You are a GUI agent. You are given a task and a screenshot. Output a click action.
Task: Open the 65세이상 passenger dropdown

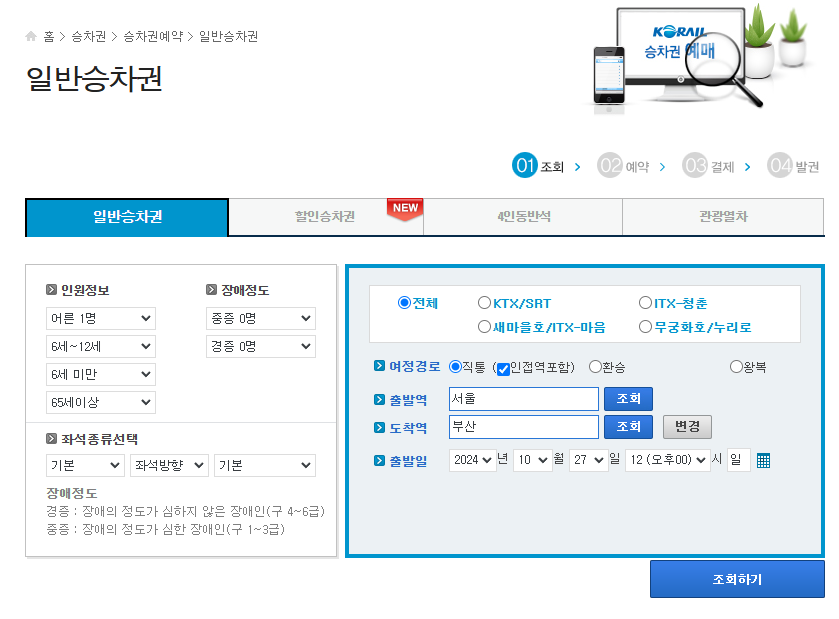pos(100,402)
